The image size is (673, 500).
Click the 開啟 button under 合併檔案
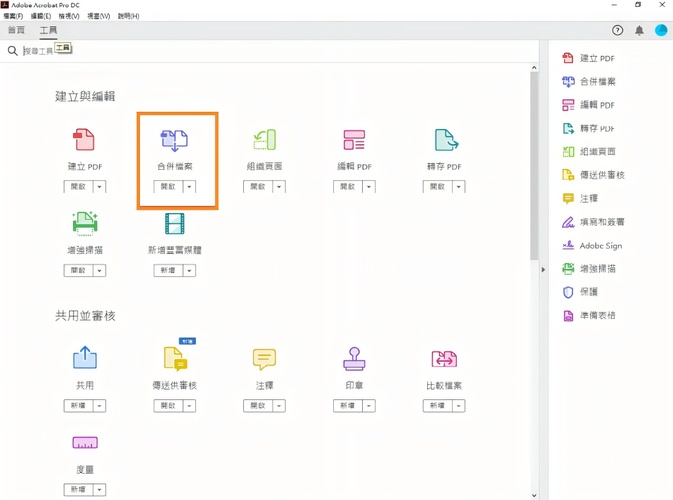168,187
